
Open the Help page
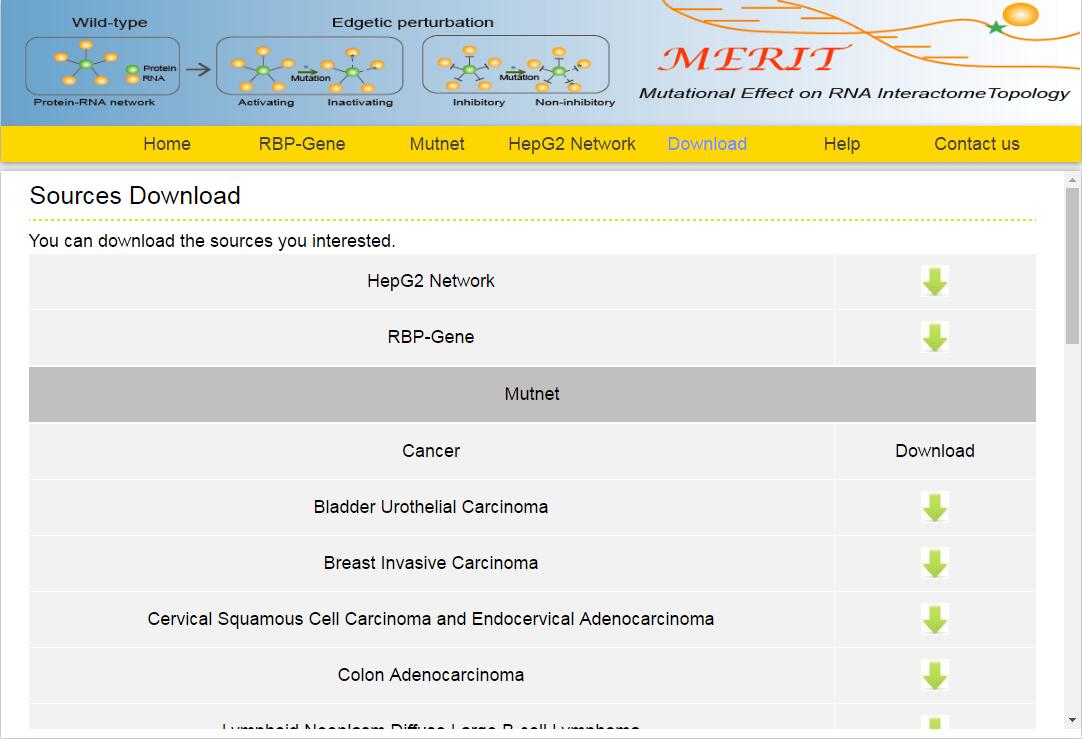click(x=841, y=144)
